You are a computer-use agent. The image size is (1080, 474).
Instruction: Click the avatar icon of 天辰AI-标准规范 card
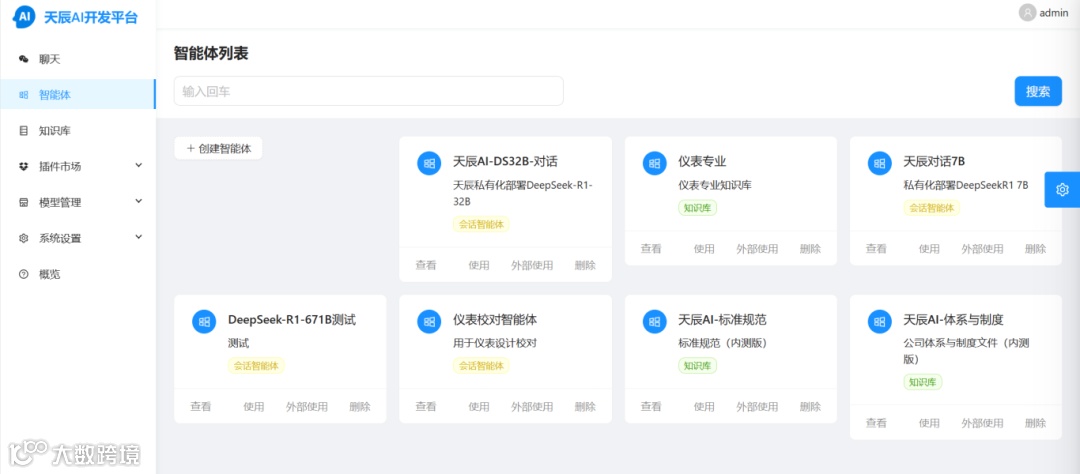[654, 321]
